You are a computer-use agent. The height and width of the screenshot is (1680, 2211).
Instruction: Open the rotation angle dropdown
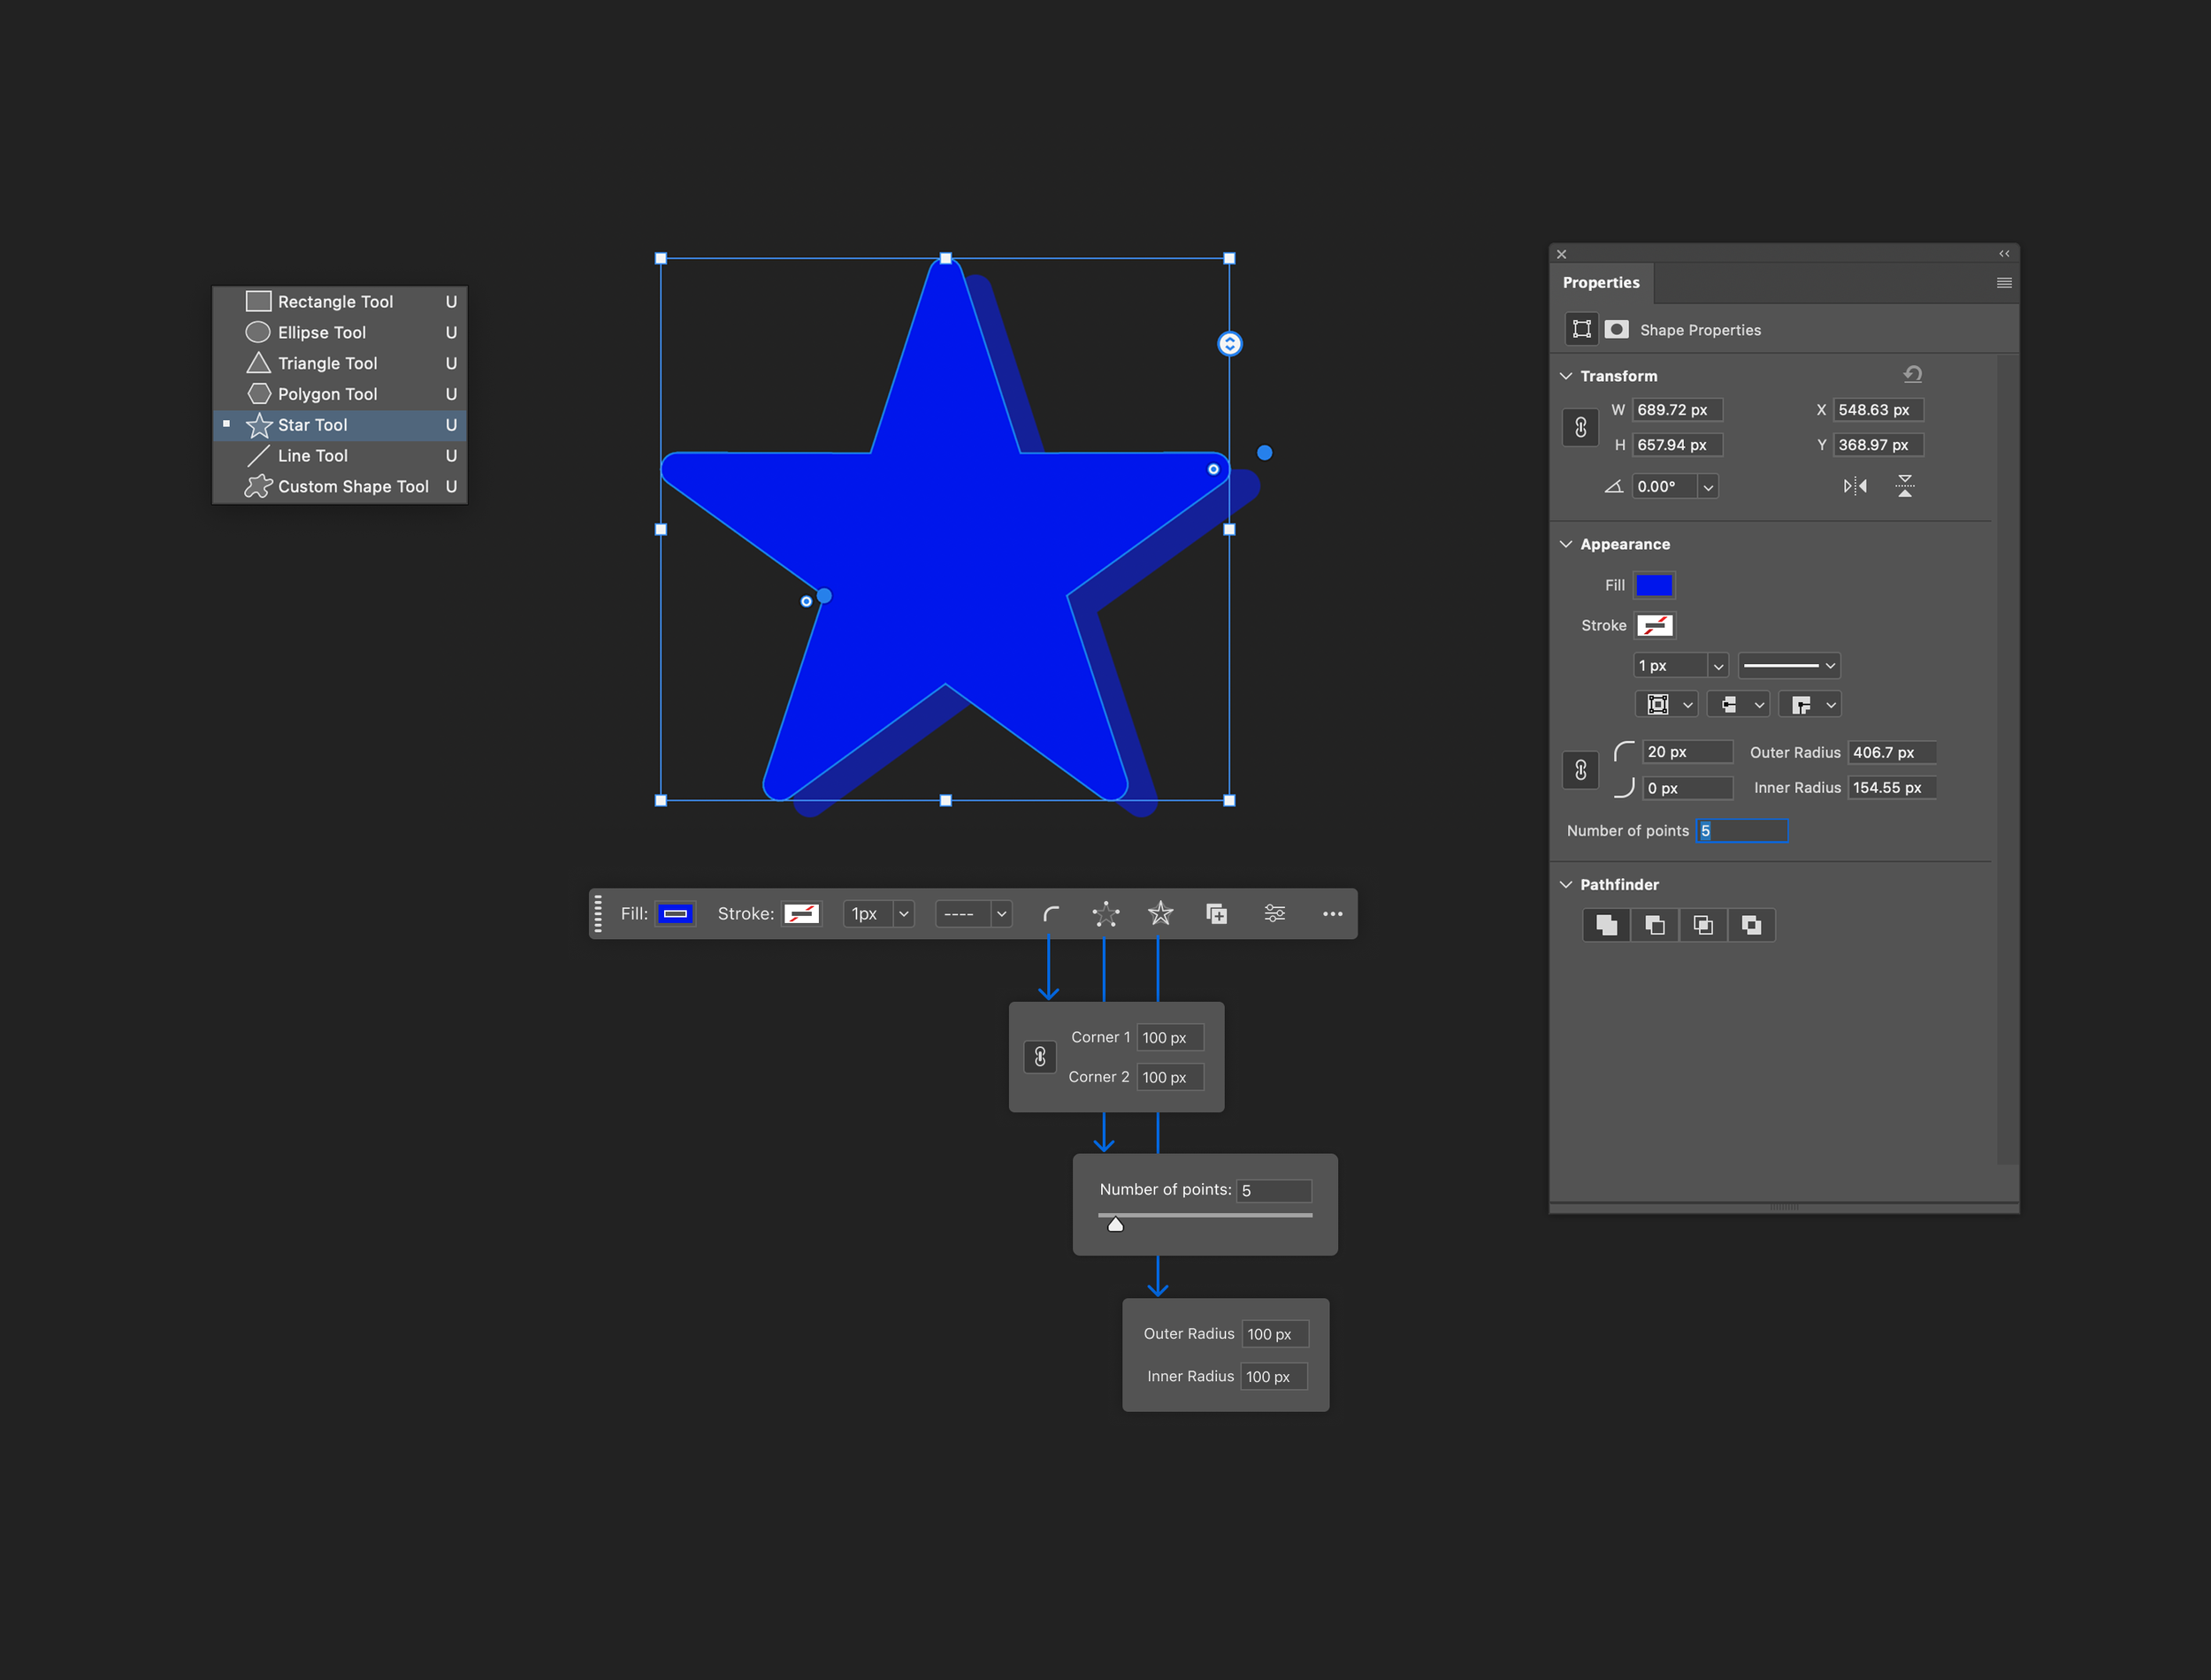(1708, 487)
